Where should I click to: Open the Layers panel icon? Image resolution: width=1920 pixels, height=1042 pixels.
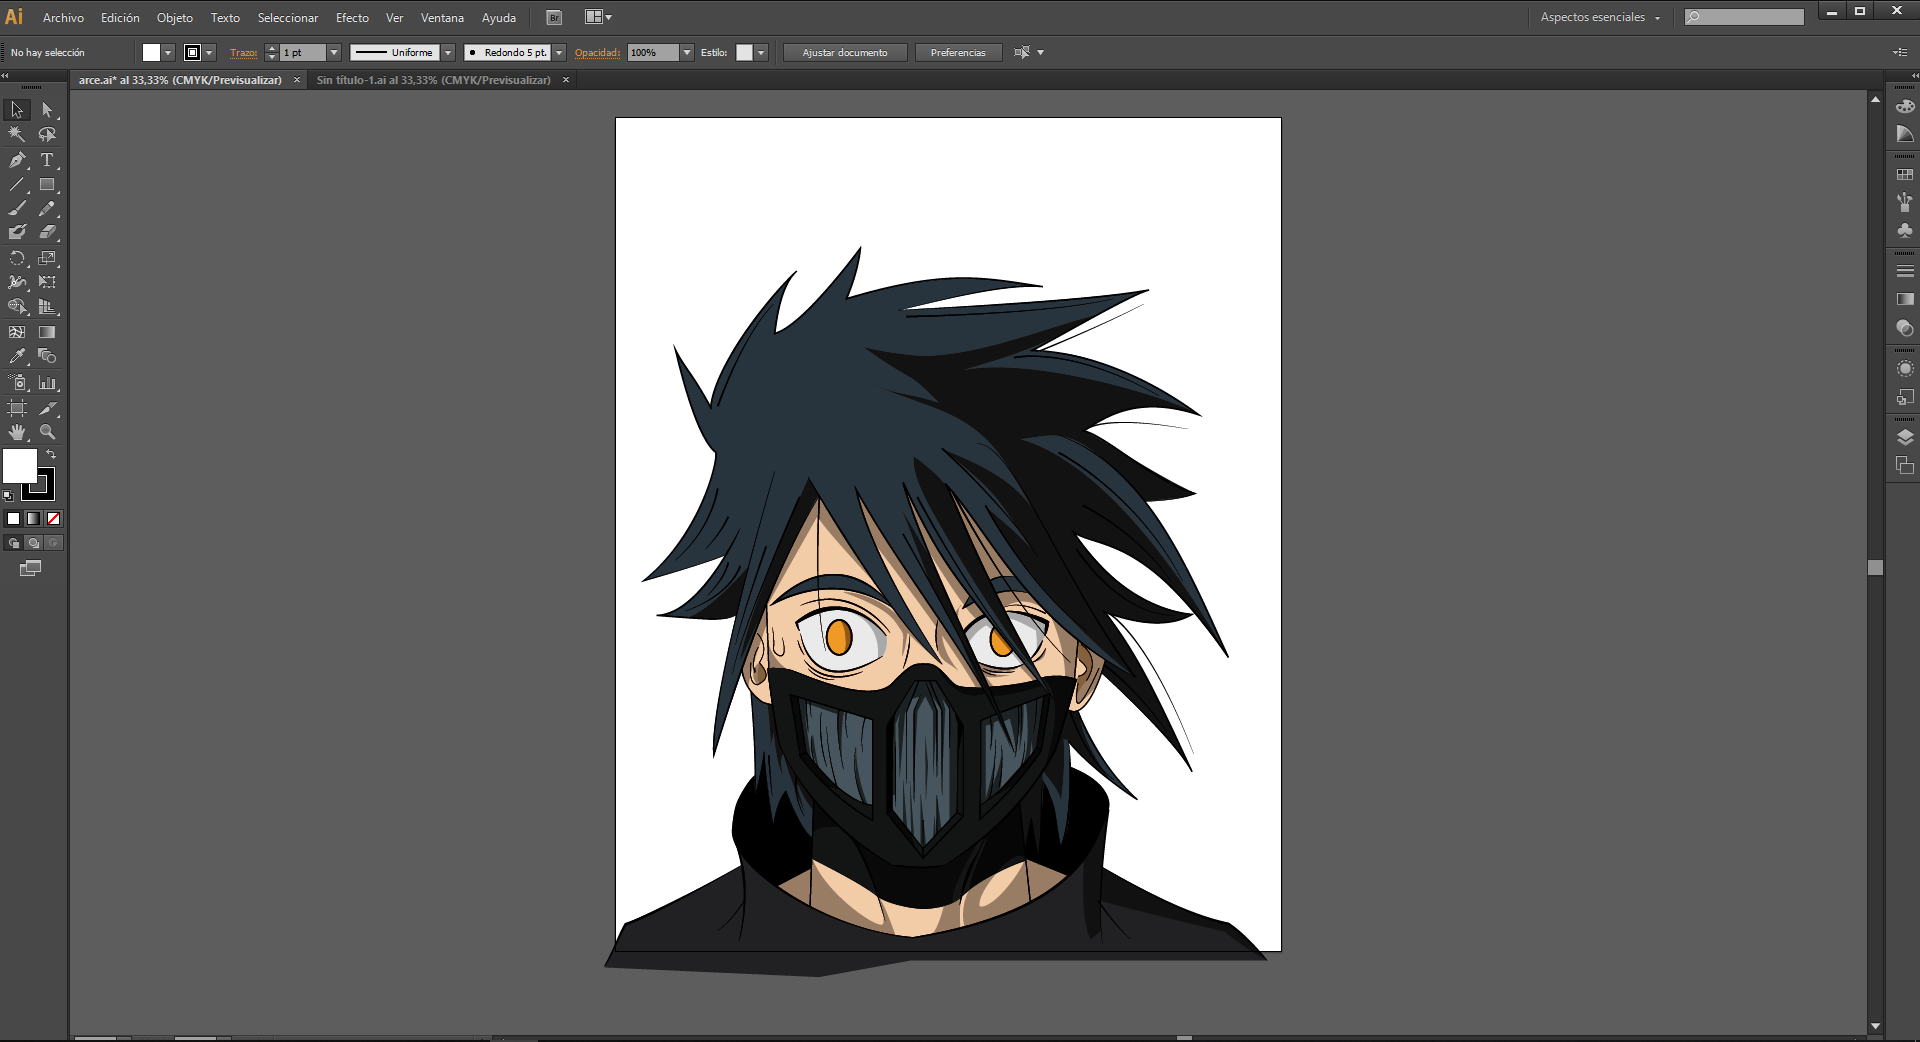point(1905,438)
